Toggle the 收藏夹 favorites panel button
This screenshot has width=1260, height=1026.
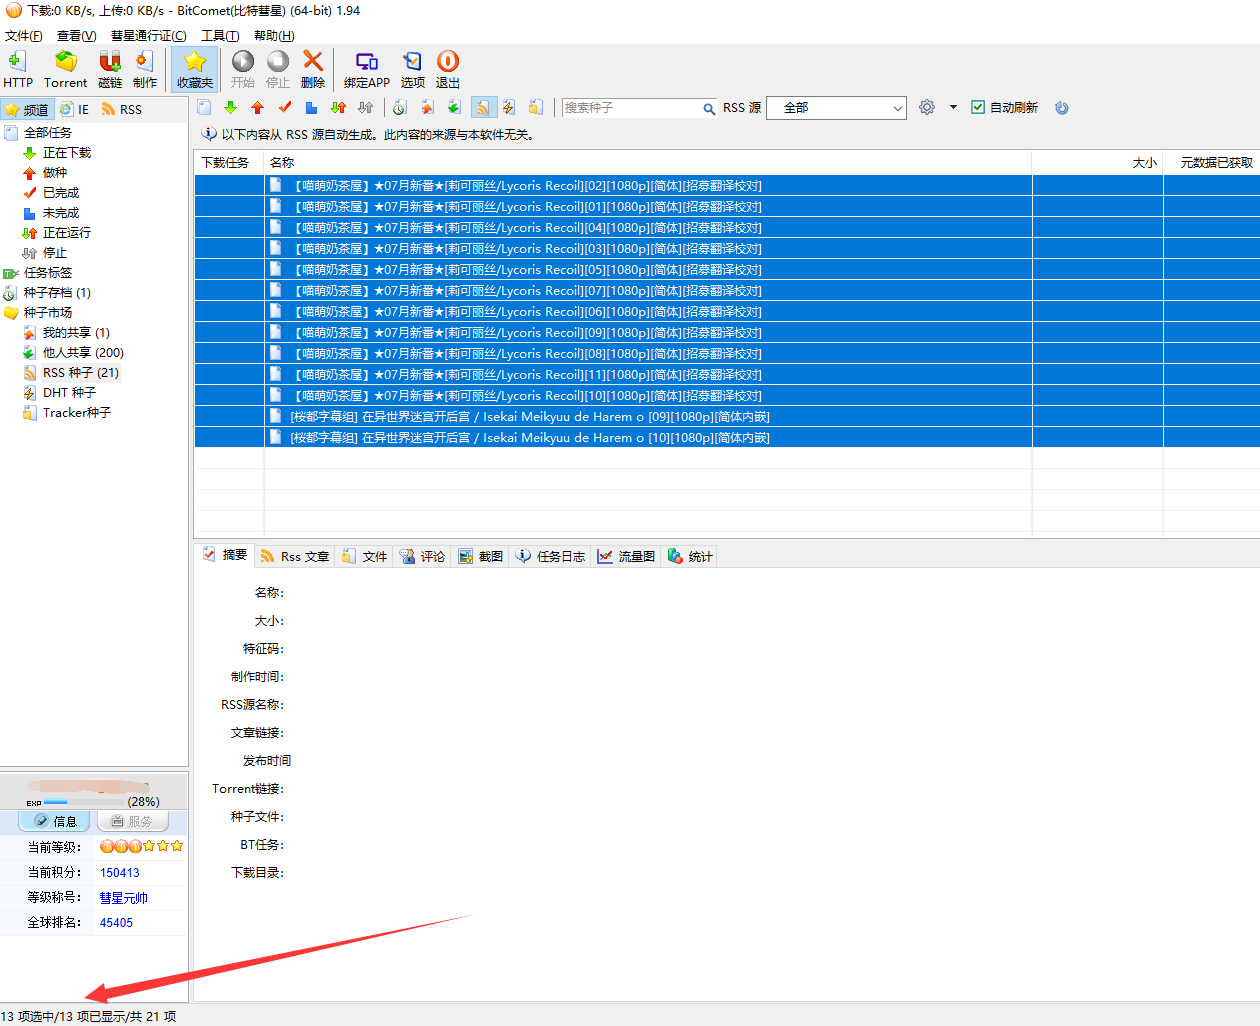click(x=195, y=69)
